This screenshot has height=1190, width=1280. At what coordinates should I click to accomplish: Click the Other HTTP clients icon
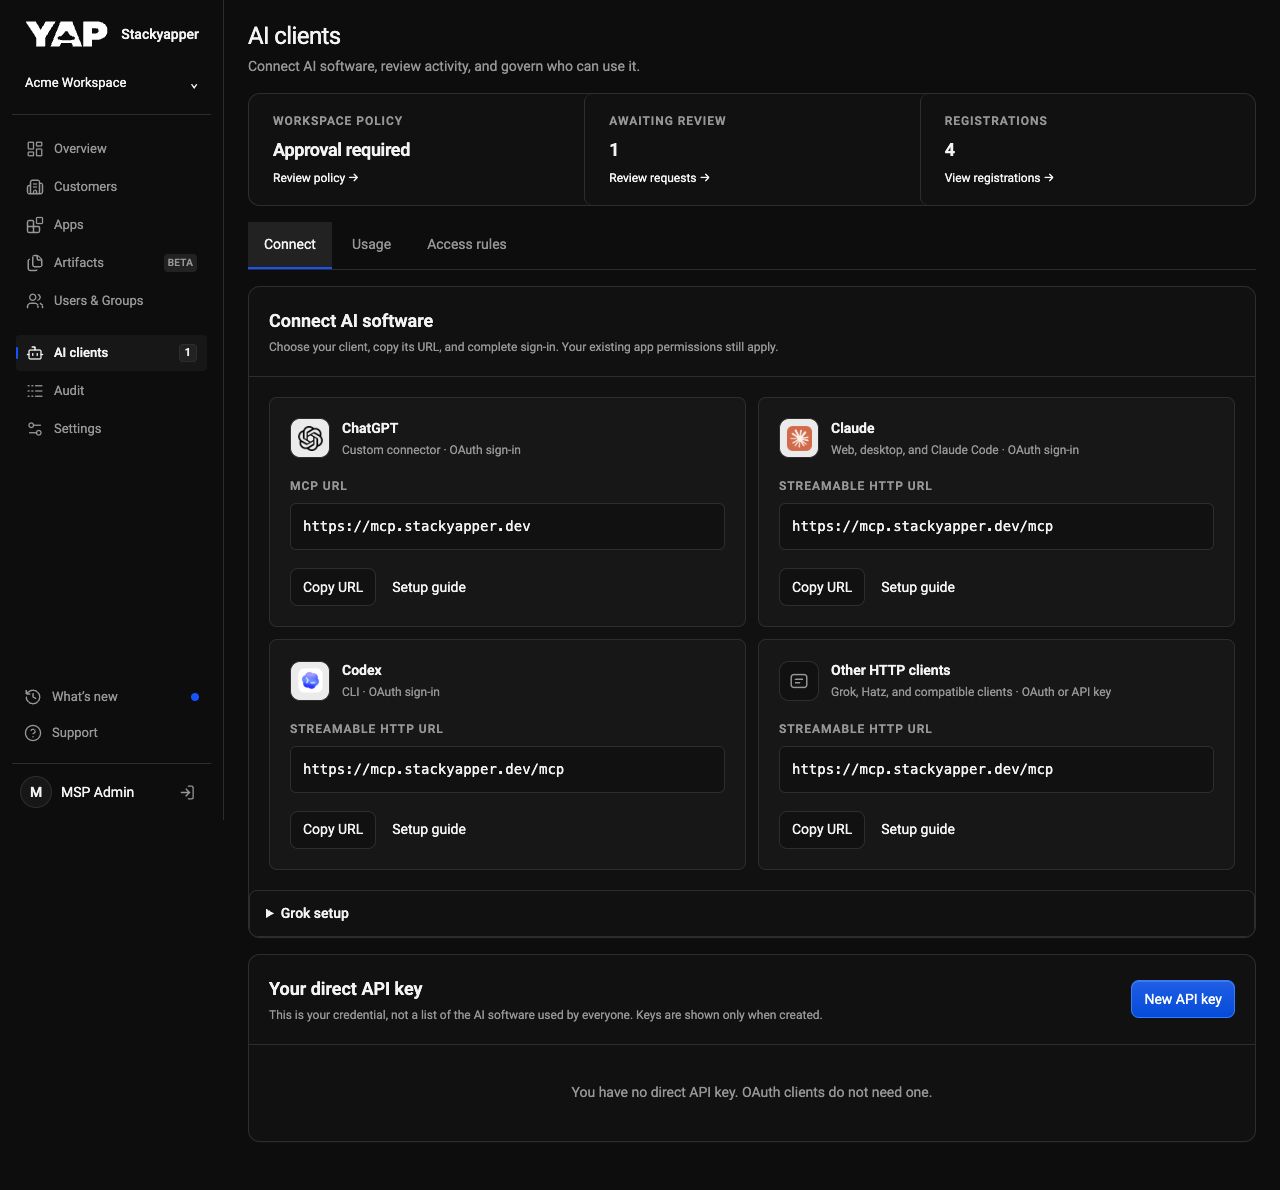pyautogui.click(x=799, y=681)
